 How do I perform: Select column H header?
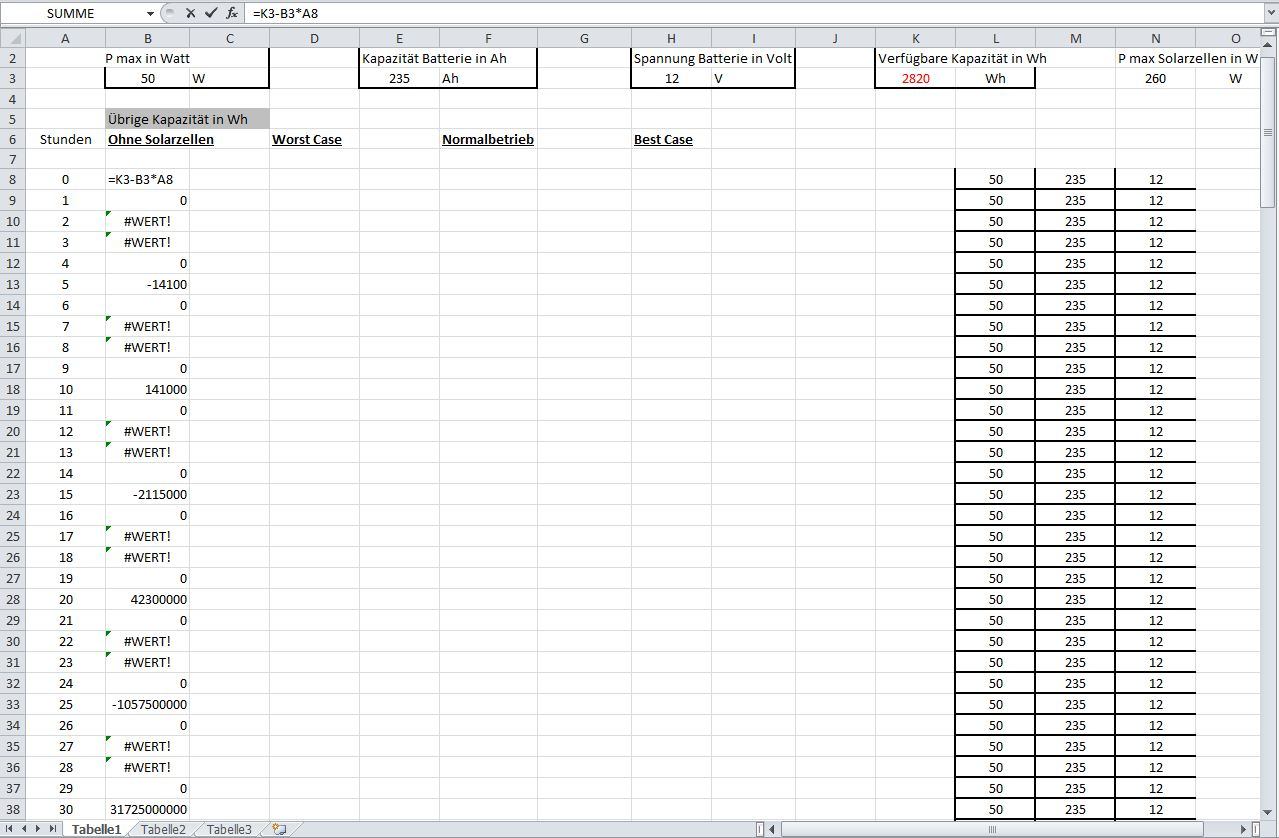[x=671, y=38]
